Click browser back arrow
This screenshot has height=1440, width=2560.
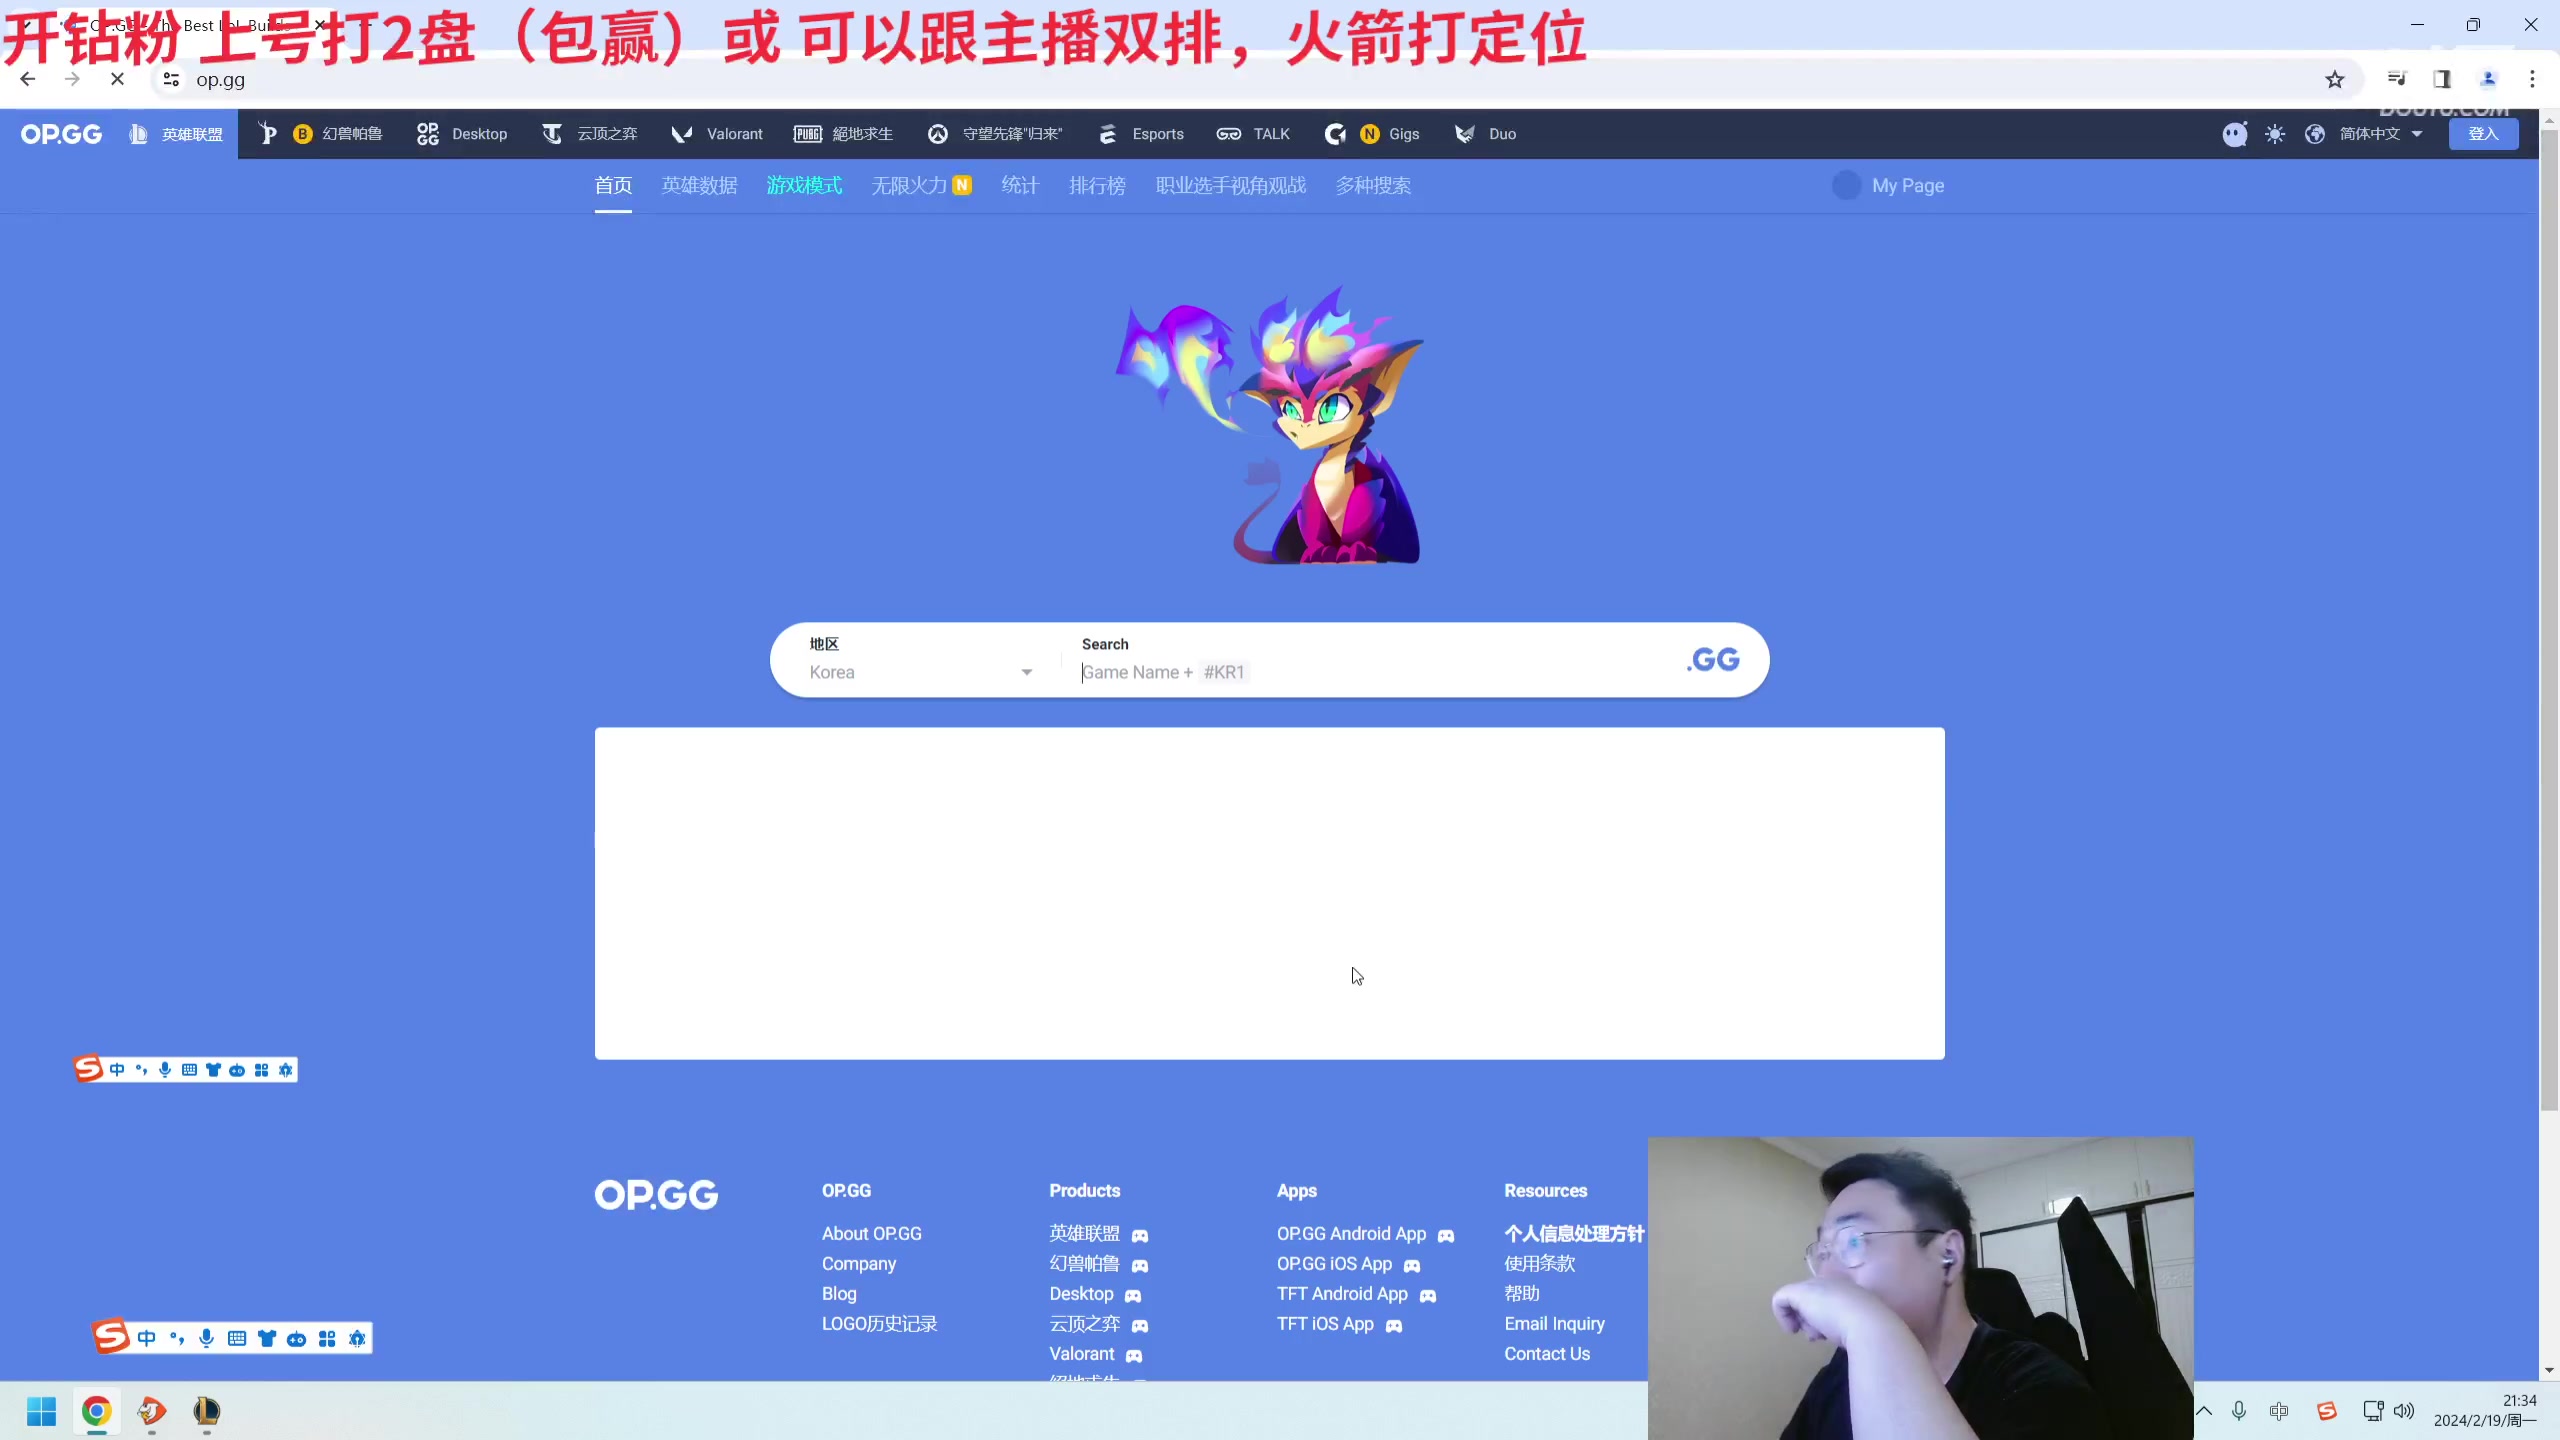pos(28,79)
